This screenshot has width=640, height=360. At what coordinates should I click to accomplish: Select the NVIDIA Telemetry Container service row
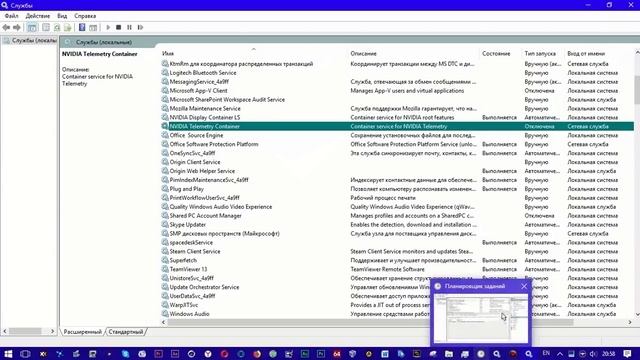click(x=397, y=127)
